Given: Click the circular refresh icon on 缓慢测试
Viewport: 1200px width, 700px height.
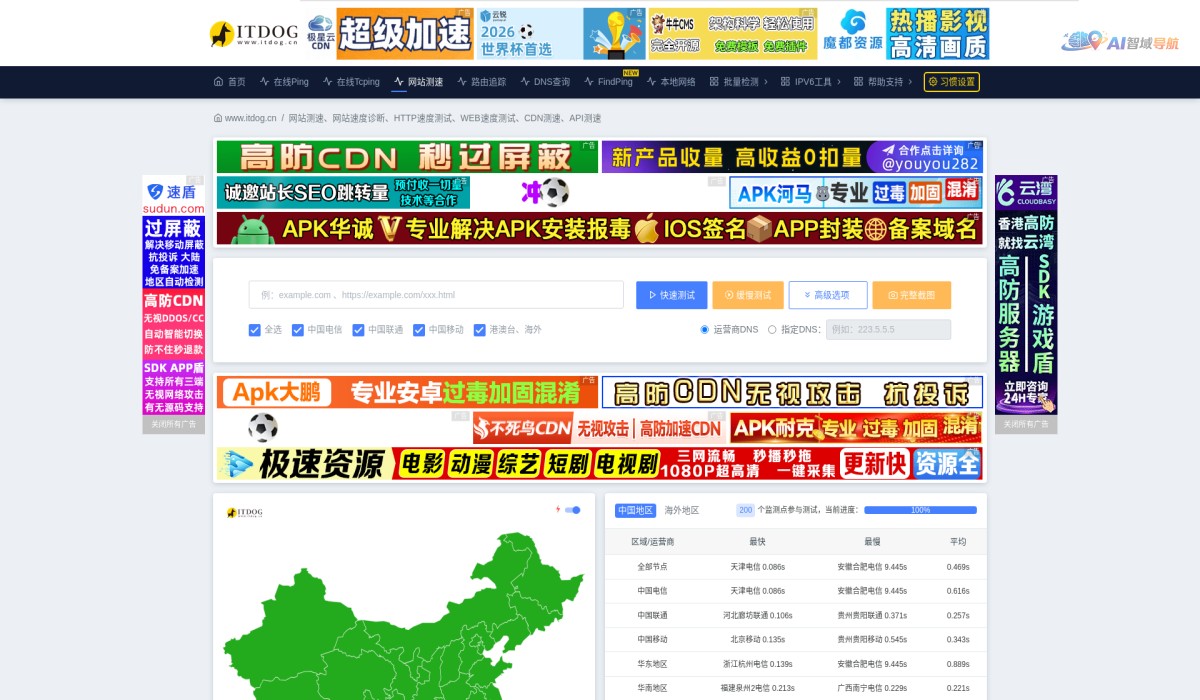Looking at the screenshot, I should [728, 295].
